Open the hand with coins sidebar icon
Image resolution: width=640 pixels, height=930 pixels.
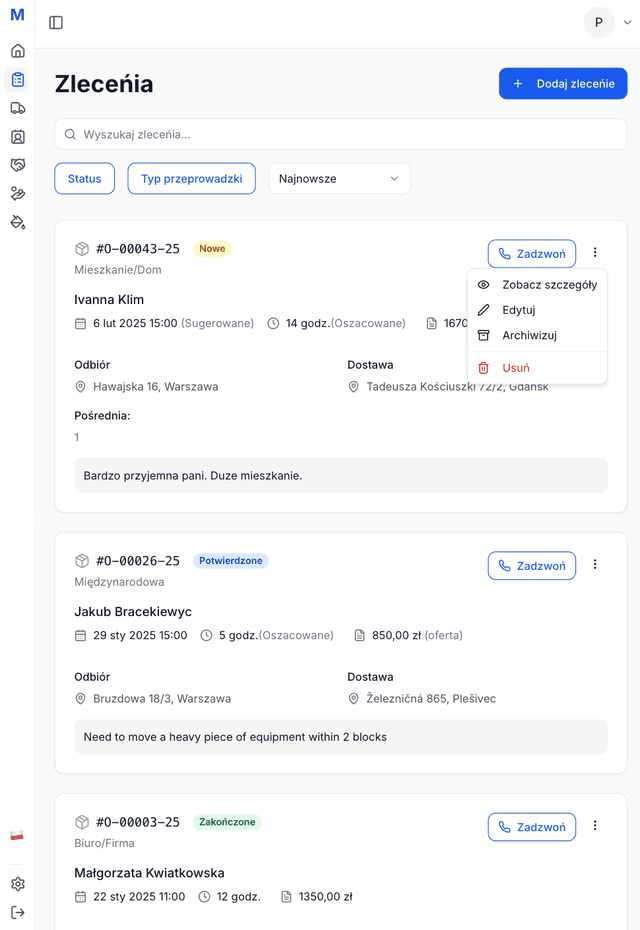(18, 194)
